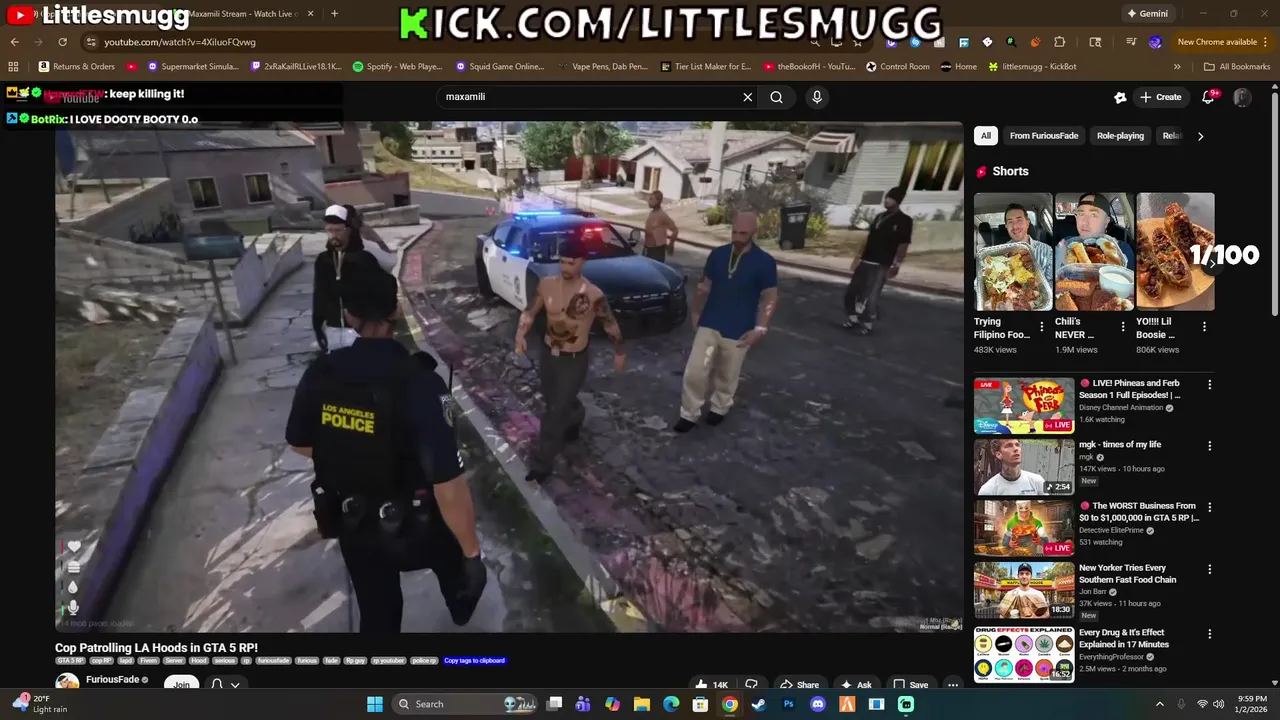Open options menu for Trying Filipino Food short
The height and width of the screenshot is (720, 1280).
(1042, 327)
